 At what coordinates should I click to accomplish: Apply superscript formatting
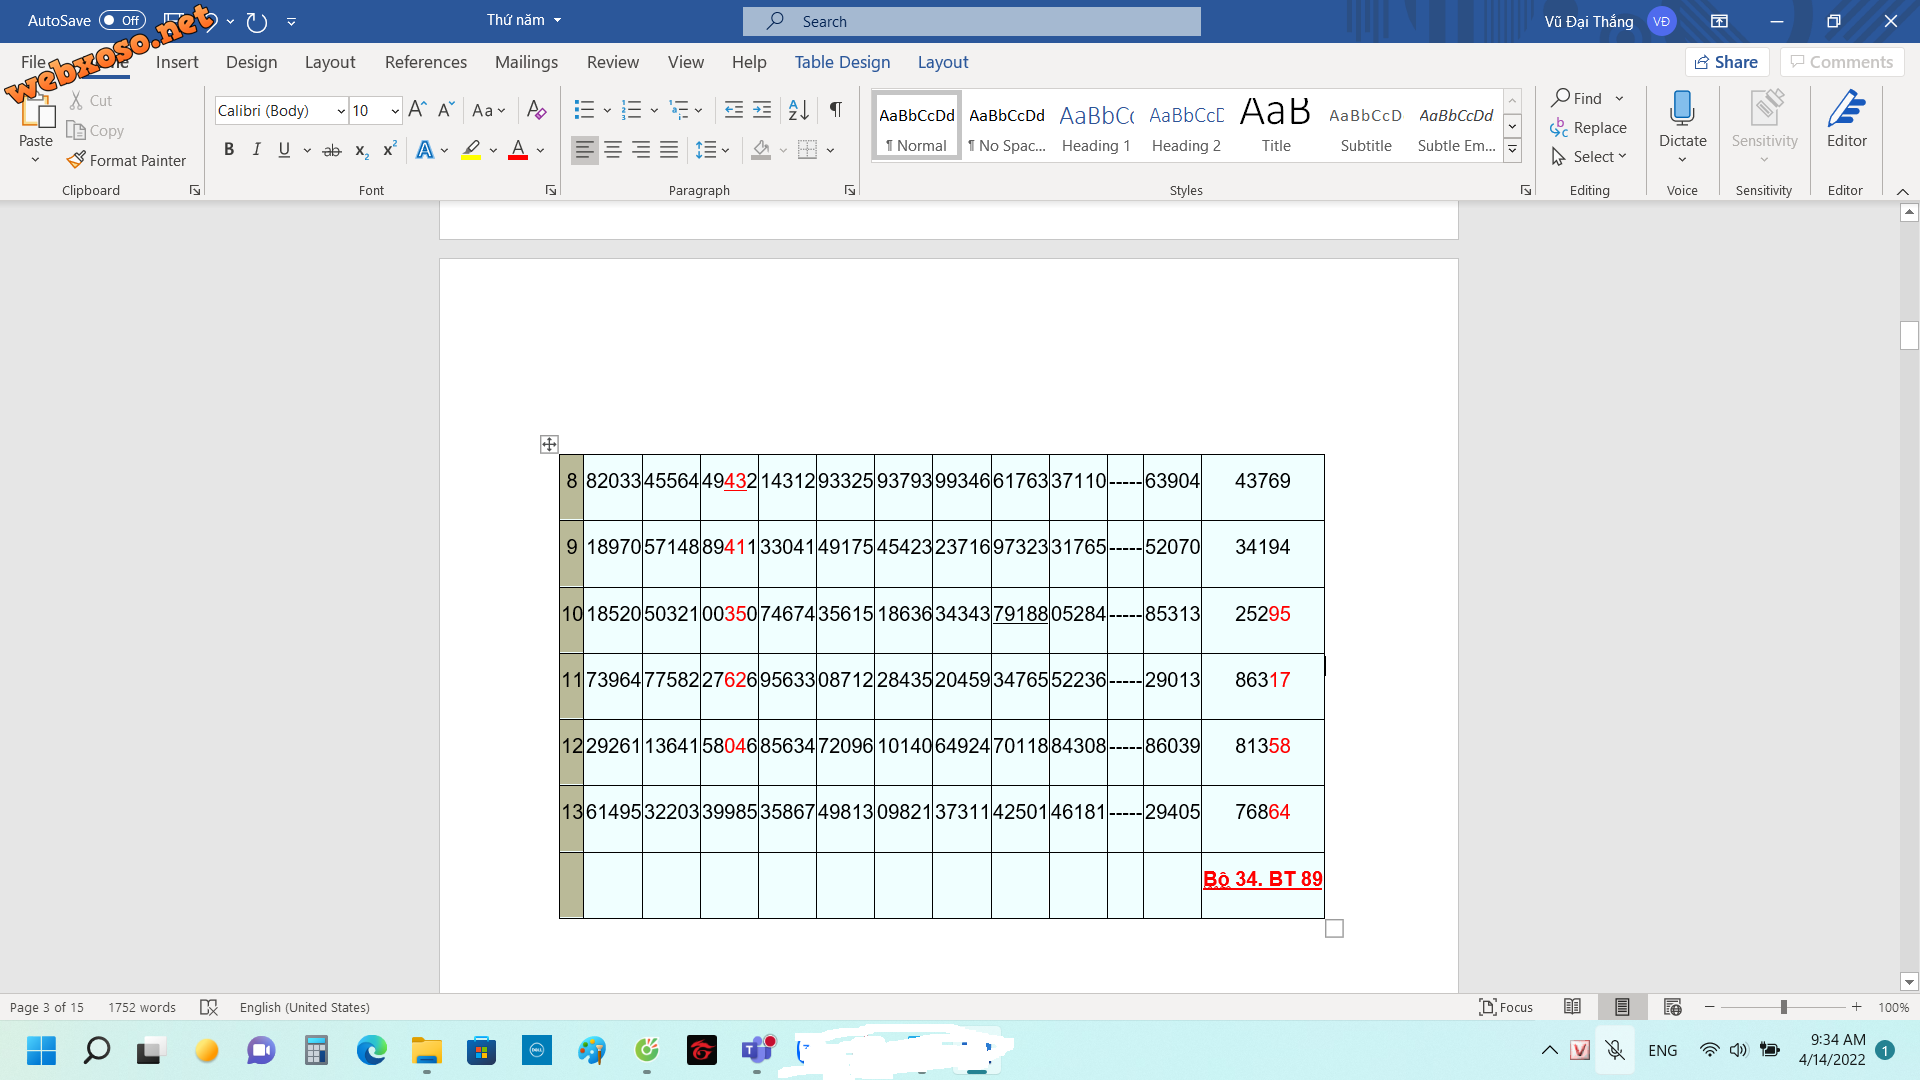click(389, 150)
